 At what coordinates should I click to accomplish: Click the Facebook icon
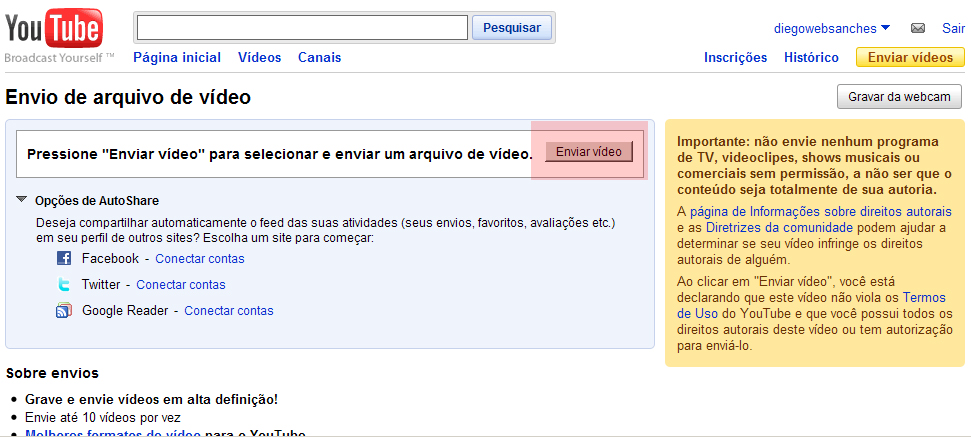tap(64, 259)
